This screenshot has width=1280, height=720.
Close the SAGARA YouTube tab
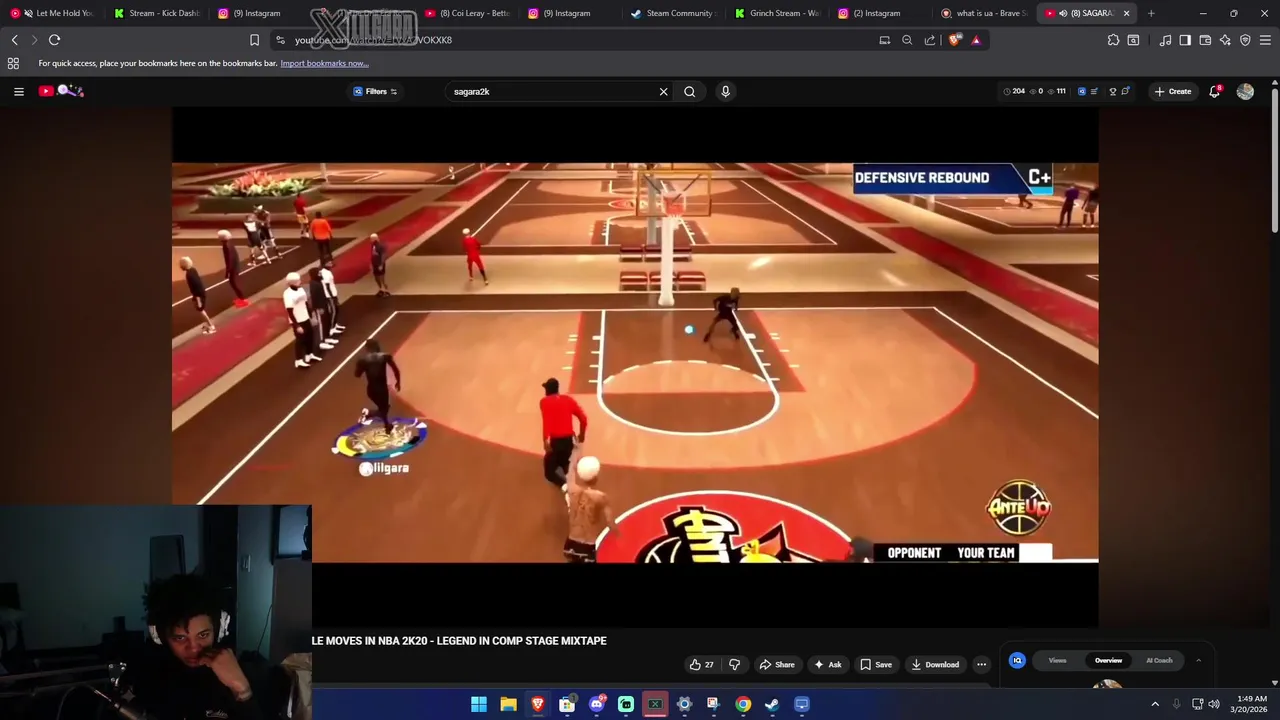point(1127,13)
